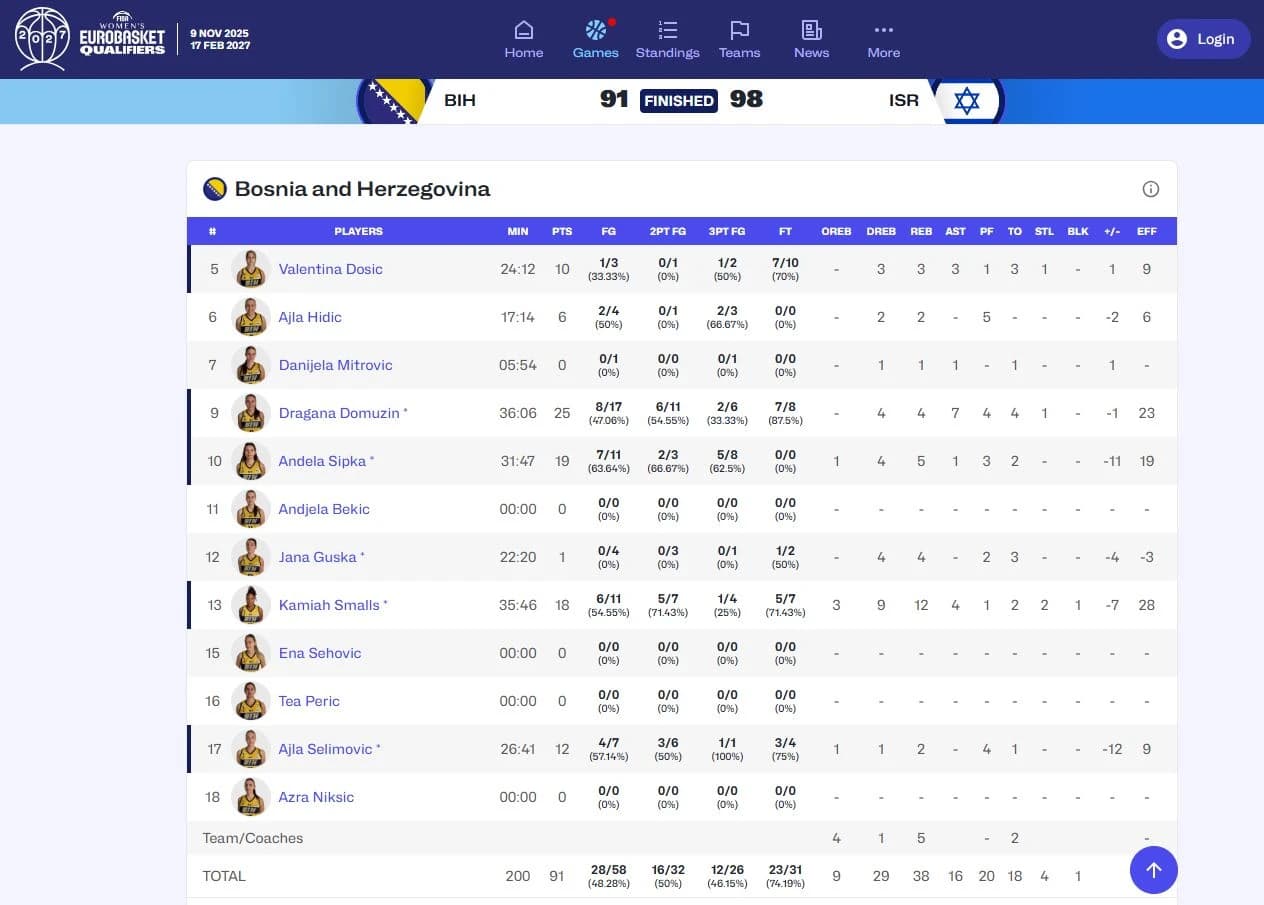Open the Teams page
Image resolution: width=1264 pixels, height=905 pixels.
[739, 40]
